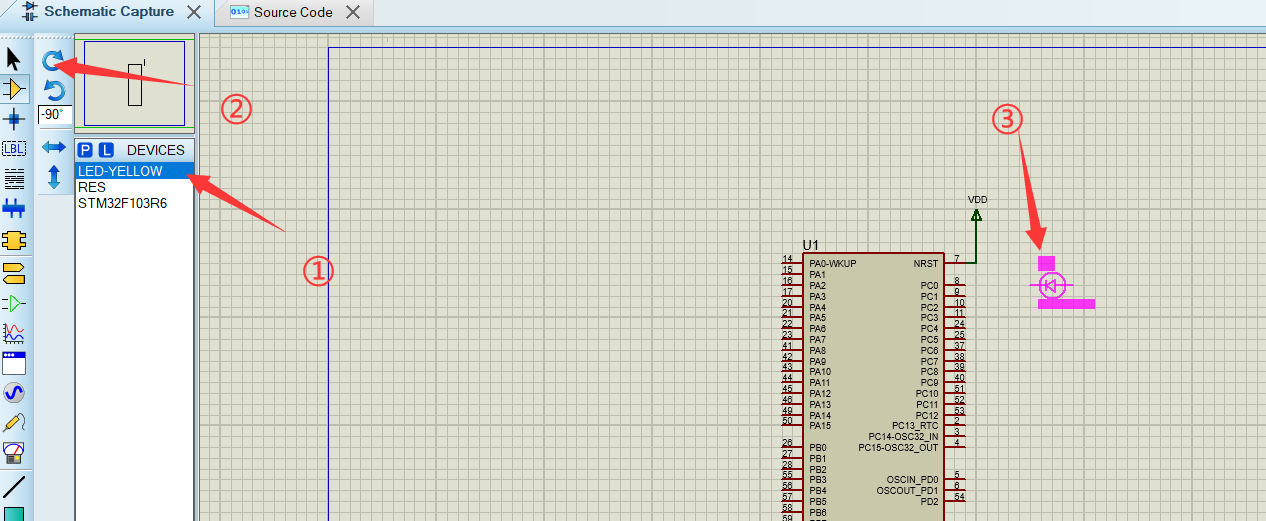Select the Component mode tool
The height and width of the screenshot is (521, 1266).
(14, 89)
